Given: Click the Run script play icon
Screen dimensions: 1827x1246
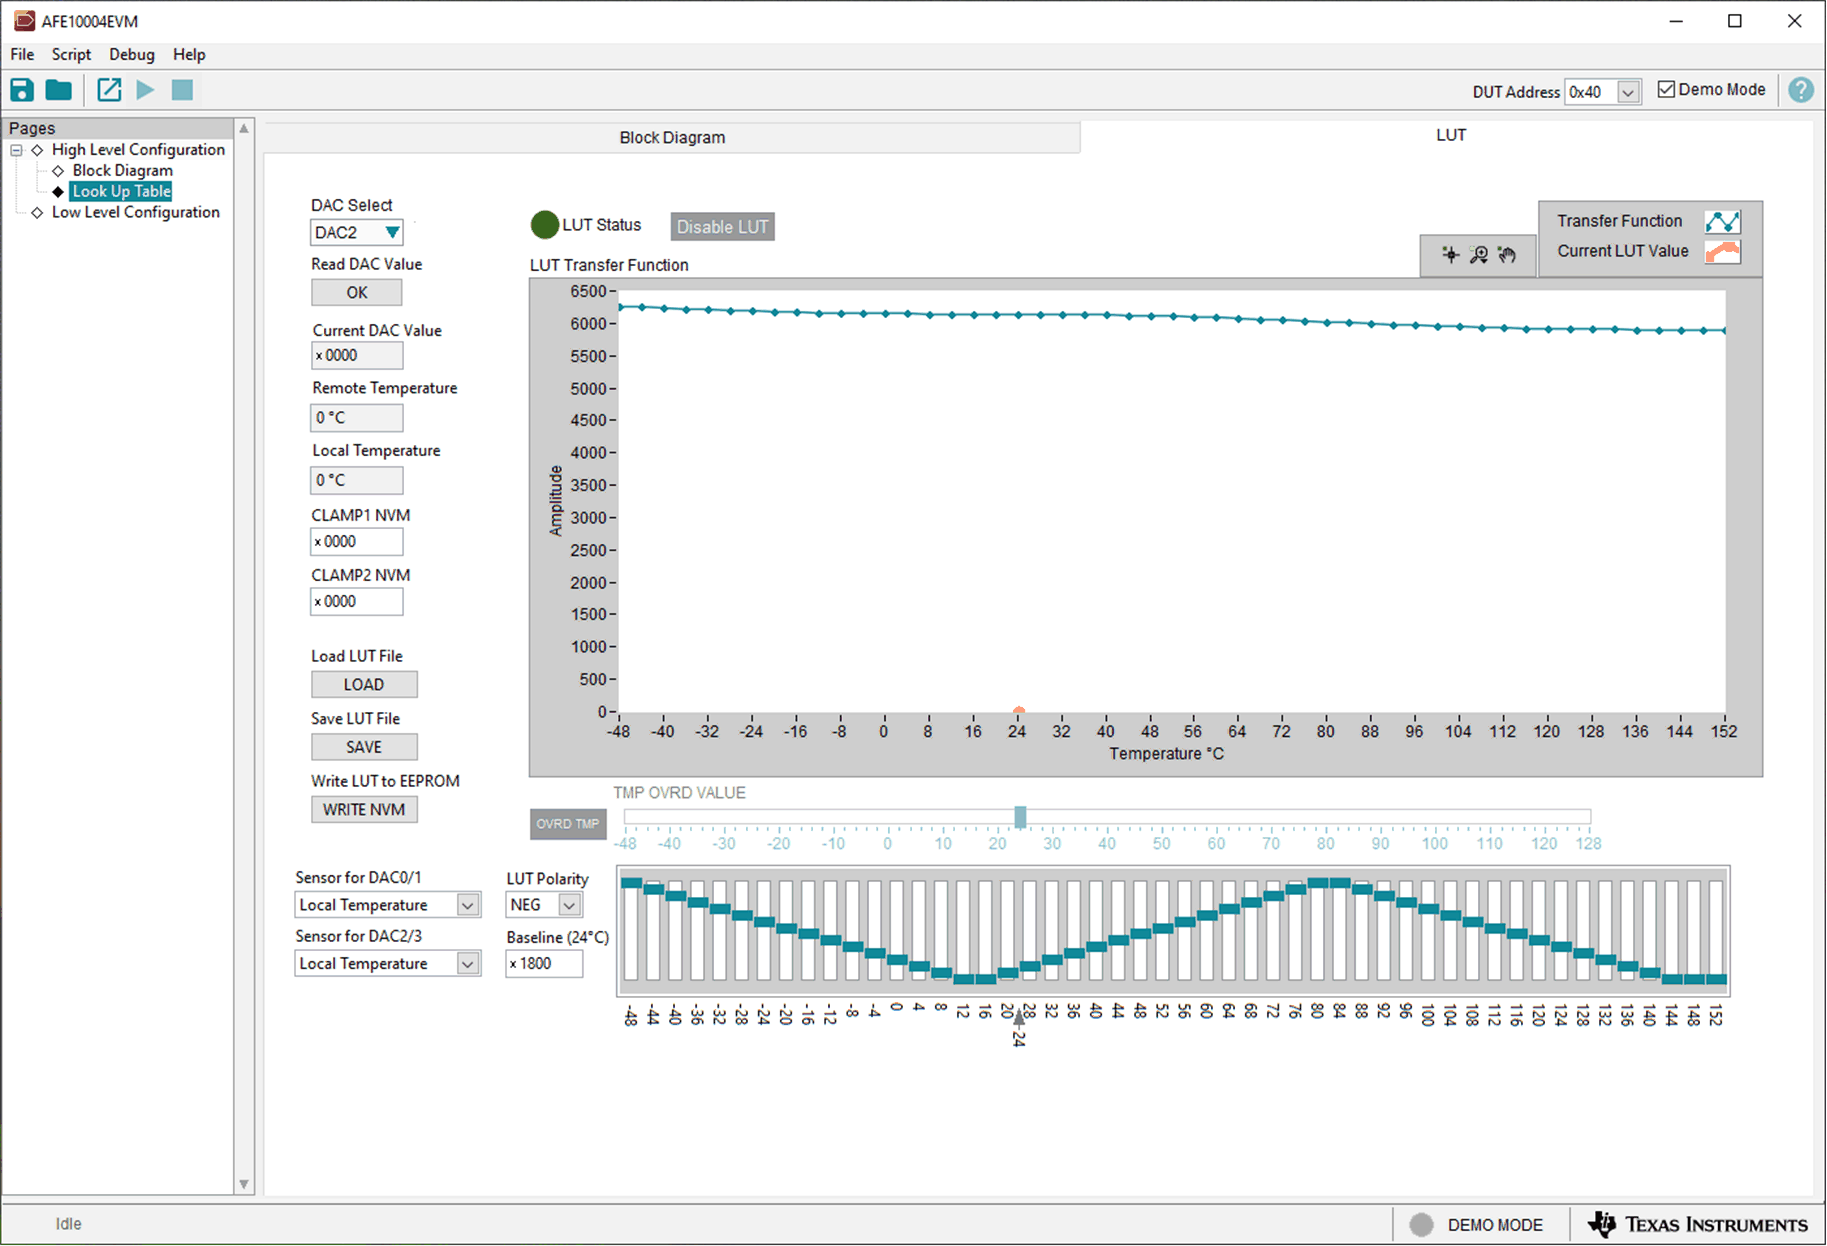Looking at the screenshot, I should click(145, 90).
